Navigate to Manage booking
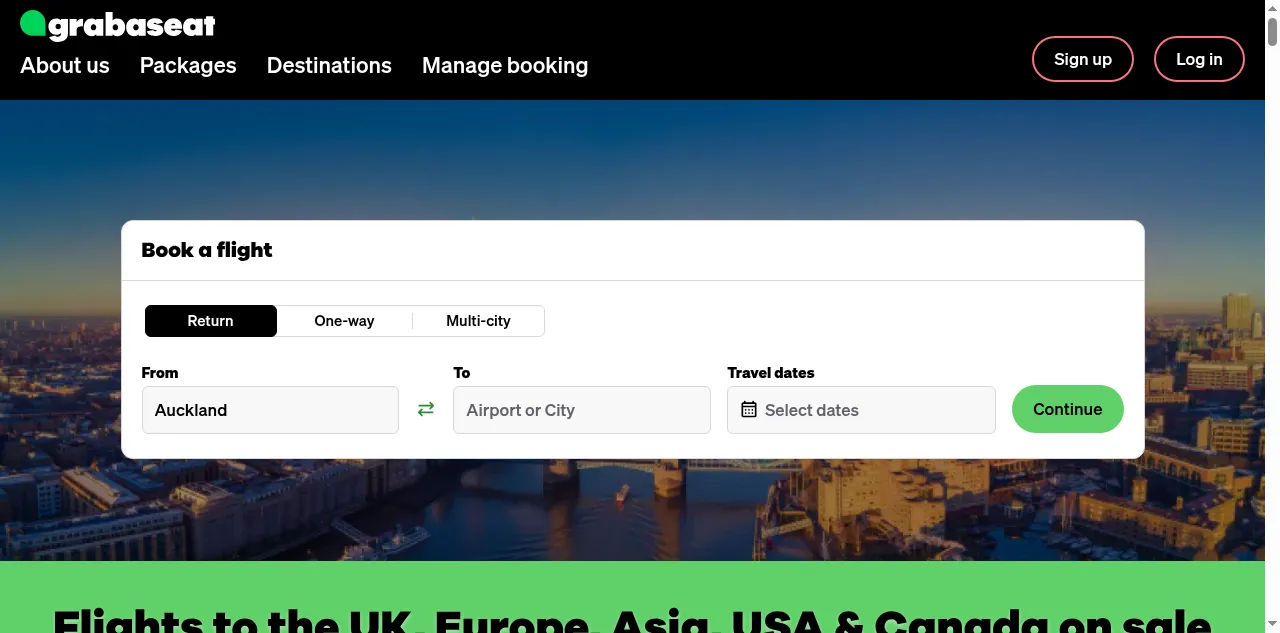Screen dimensions: 1280x633 (x=505, y=66)
